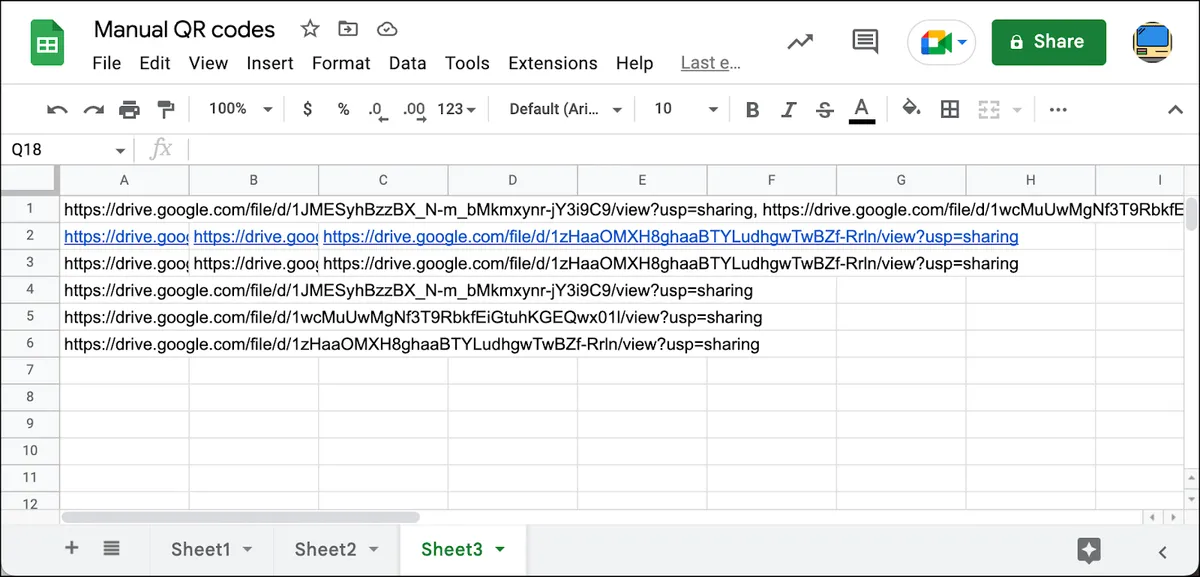Show more toolbar options (three dots)
Screen dimensions: 1200x577
[1058, 109]
